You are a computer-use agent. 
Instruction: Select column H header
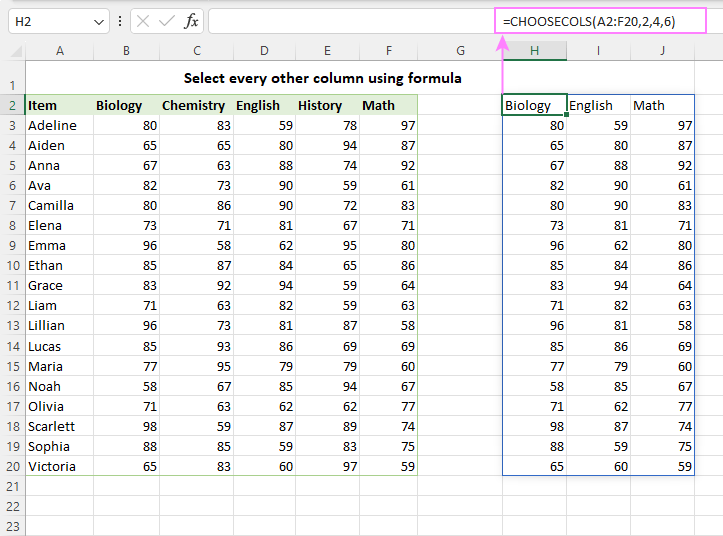[534, 51]
